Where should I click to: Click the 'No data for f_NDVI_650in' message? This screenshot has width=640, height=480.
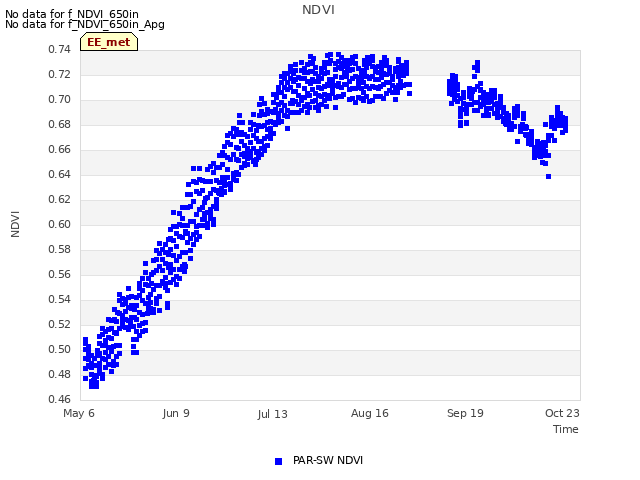click(x=72, y=14)
